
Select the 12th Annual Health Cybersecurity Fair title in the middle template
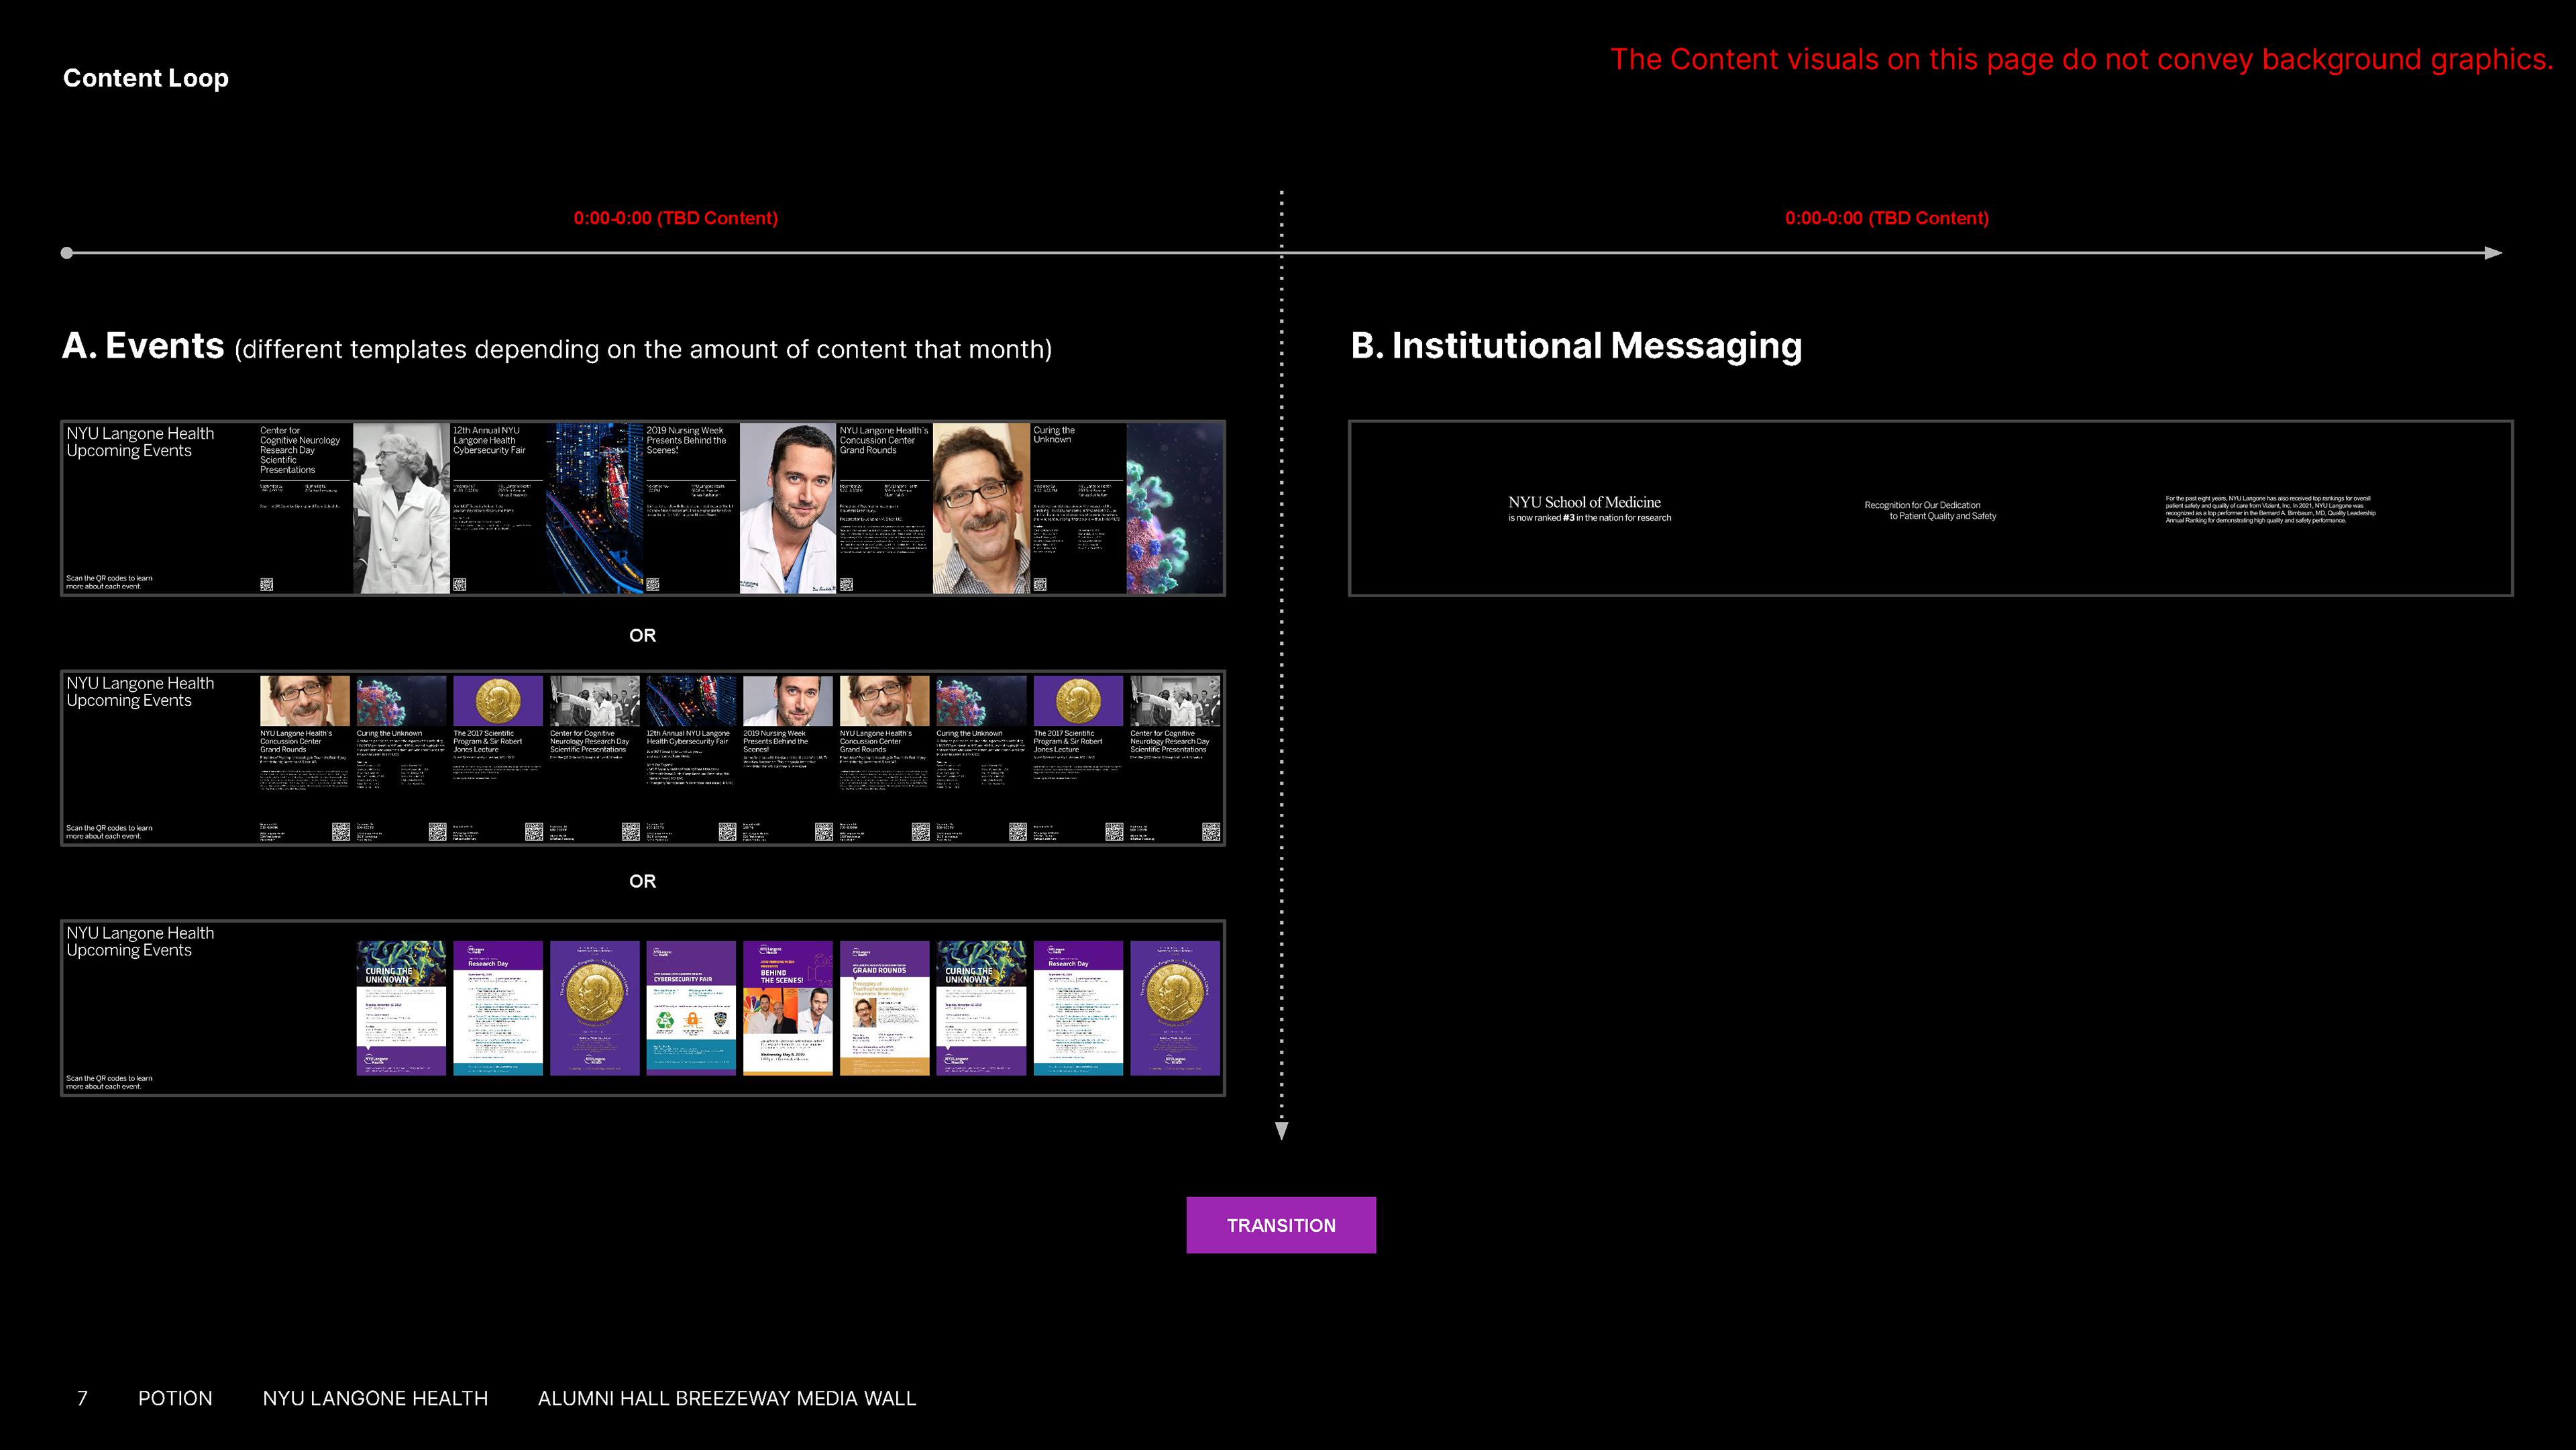click(688, 737)
